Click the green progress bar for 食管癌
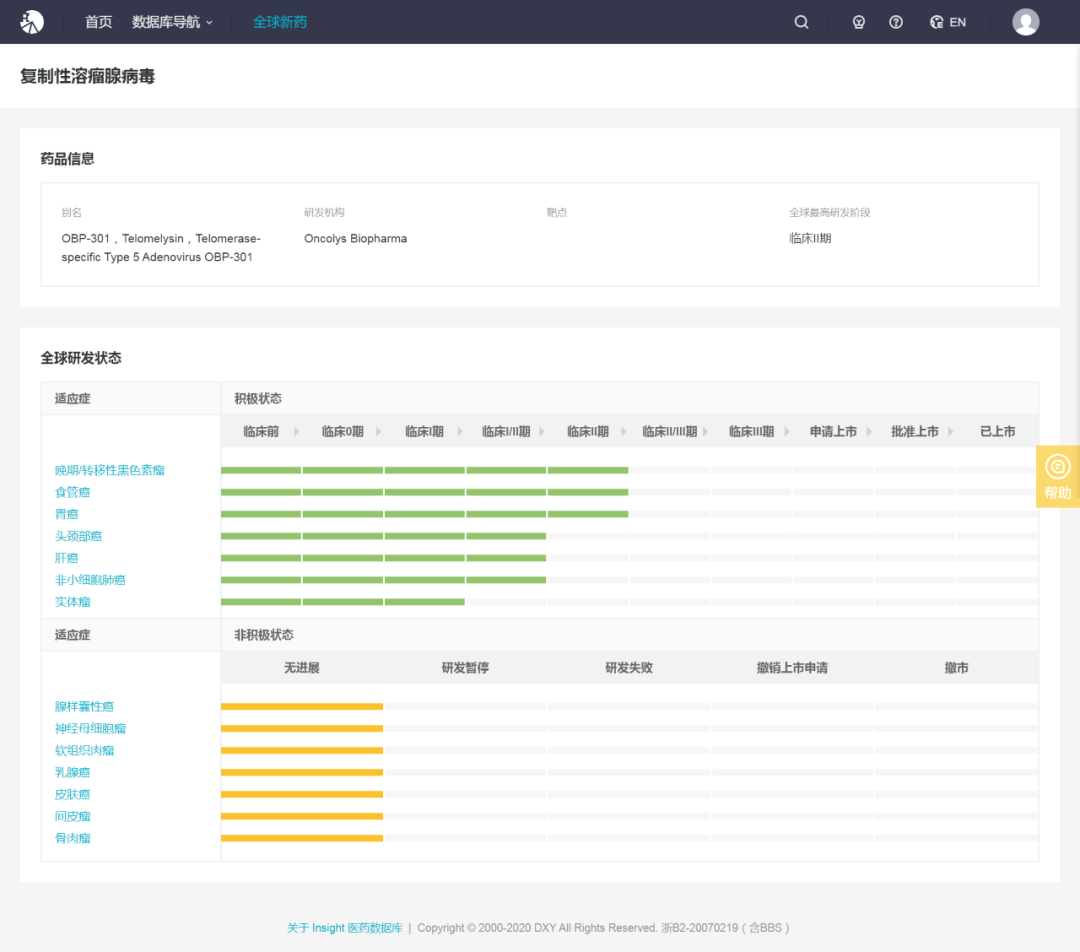Image resolution: width=1080 pixels, height=952 pixels. (x=424, y=493)
